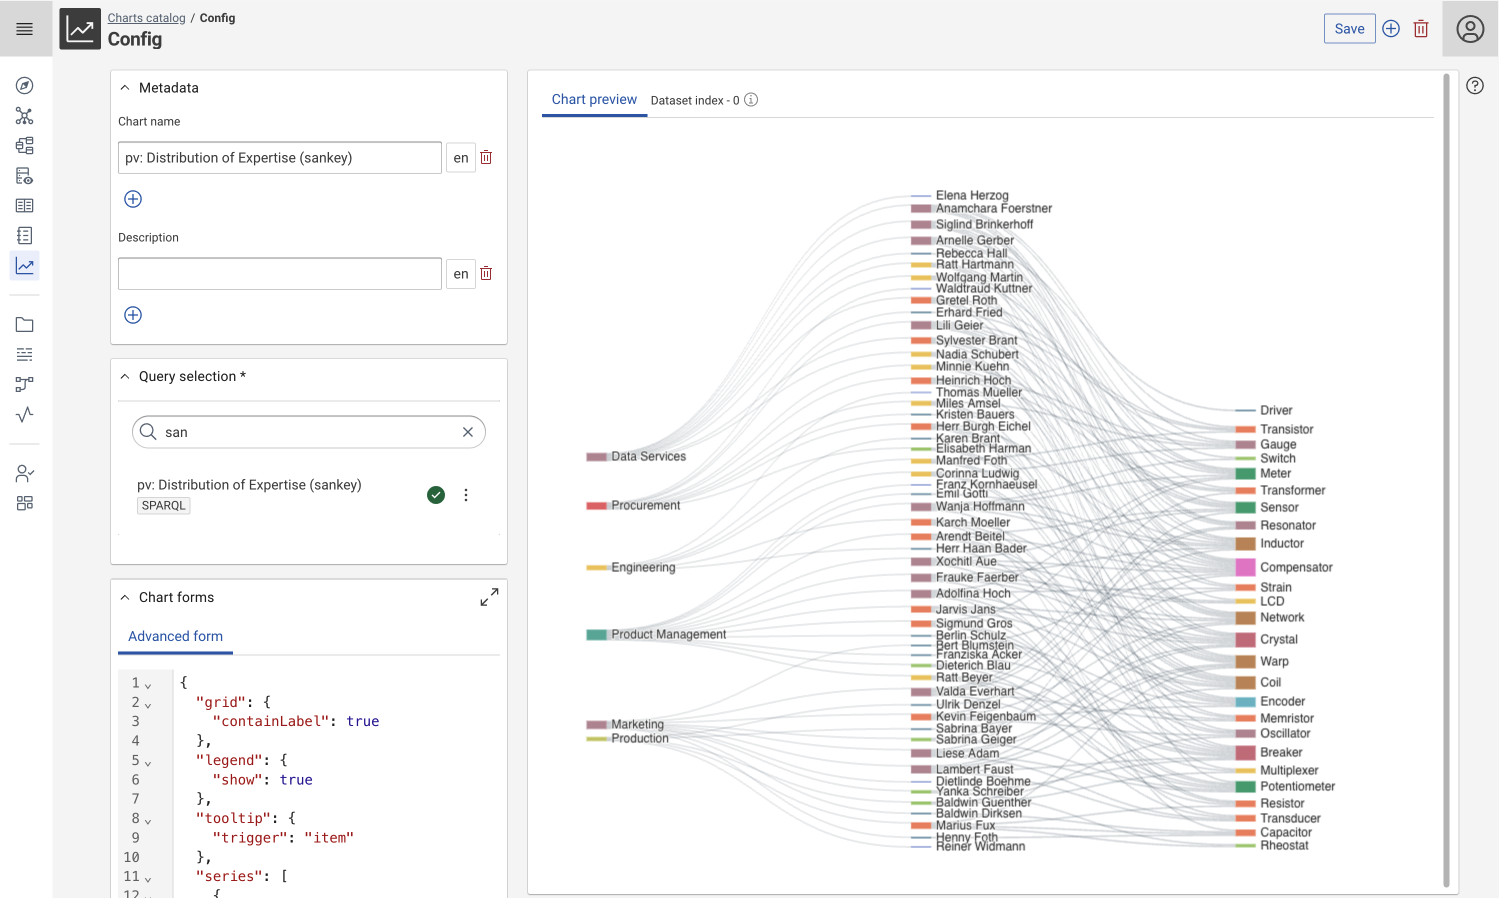Open the Charts catalog breadcrumb link

(x=146, y=17)
